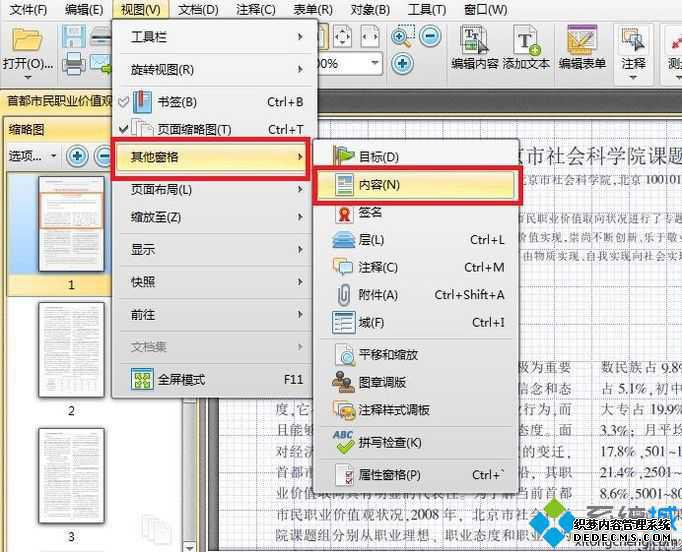This screenshot has width=682, height=552.
Task: Expand the 缩放至(Z) submenu
Action: [x=214, y=217]
